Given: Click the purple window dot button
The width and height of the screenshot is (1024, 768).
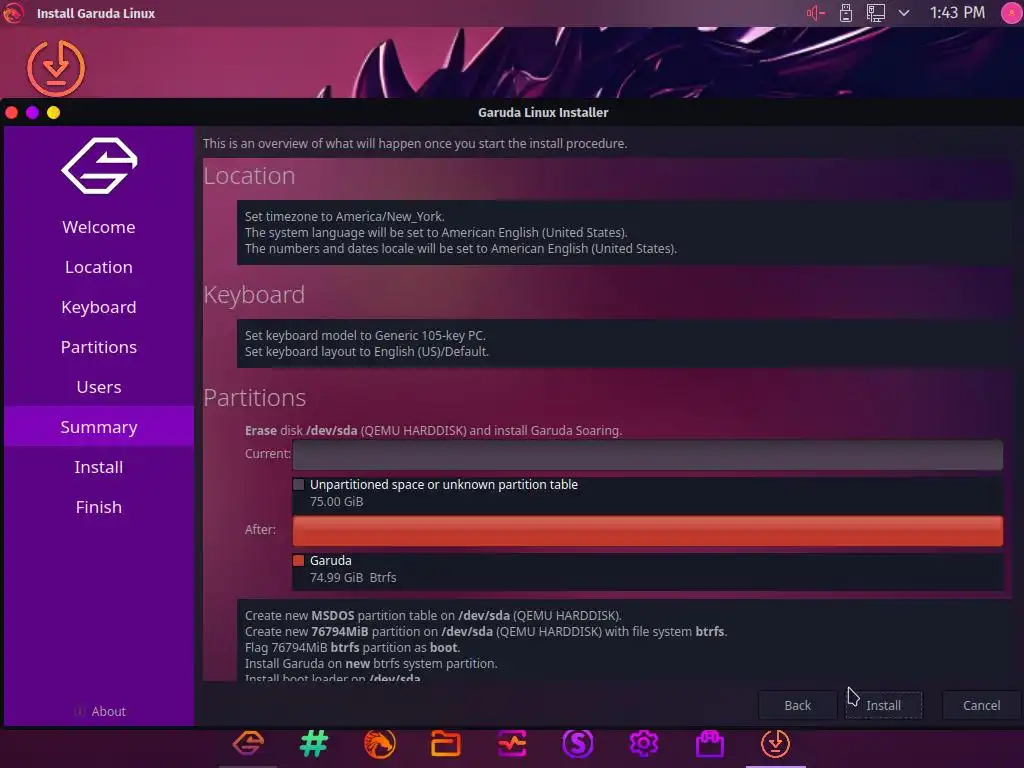Looking at the screenshot, I should pyautogui.click(x=32, y=112).
